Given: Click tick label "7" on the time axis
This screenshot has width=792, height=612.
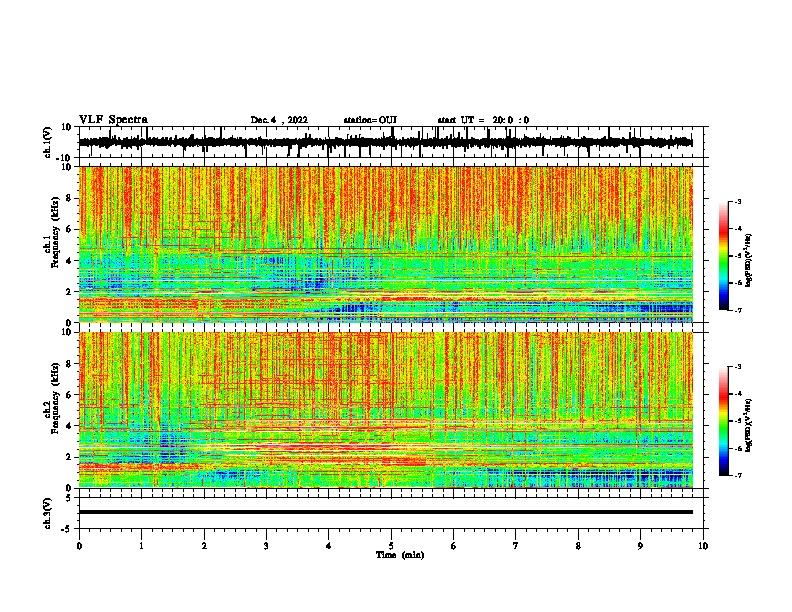Looking at the screenshot, I should pyautogui.click(x=516, y=546).
